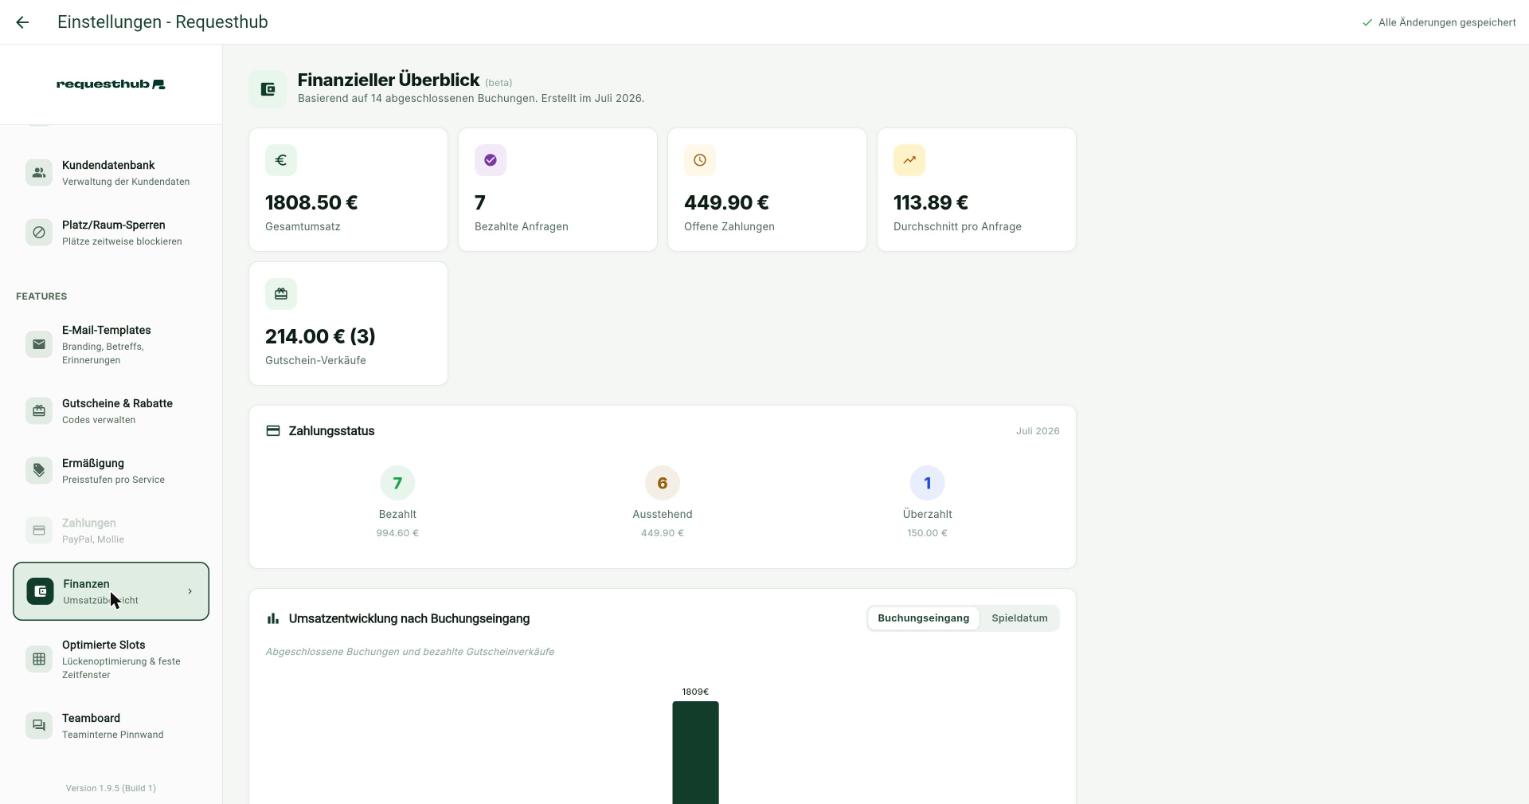Click the FEATURES section heading

point(42,296)
